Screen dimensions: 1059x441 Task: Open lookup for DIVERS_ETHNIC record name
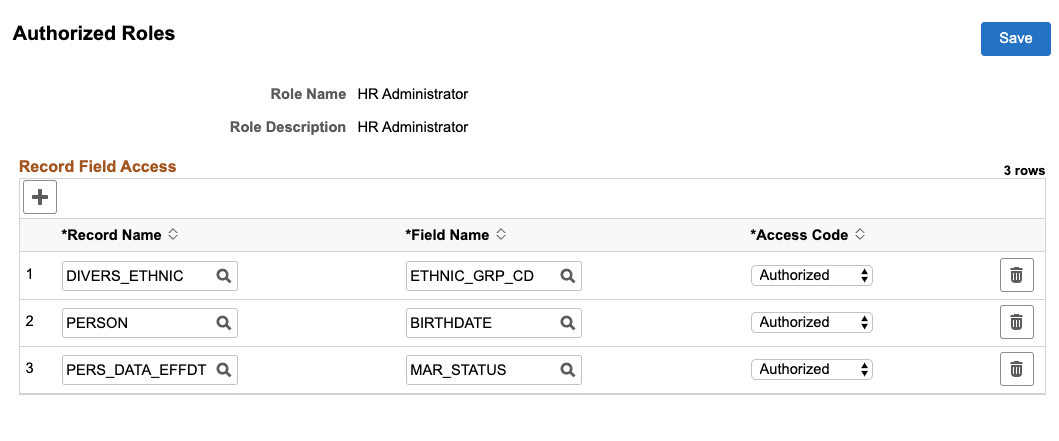[x=224, y=276]
